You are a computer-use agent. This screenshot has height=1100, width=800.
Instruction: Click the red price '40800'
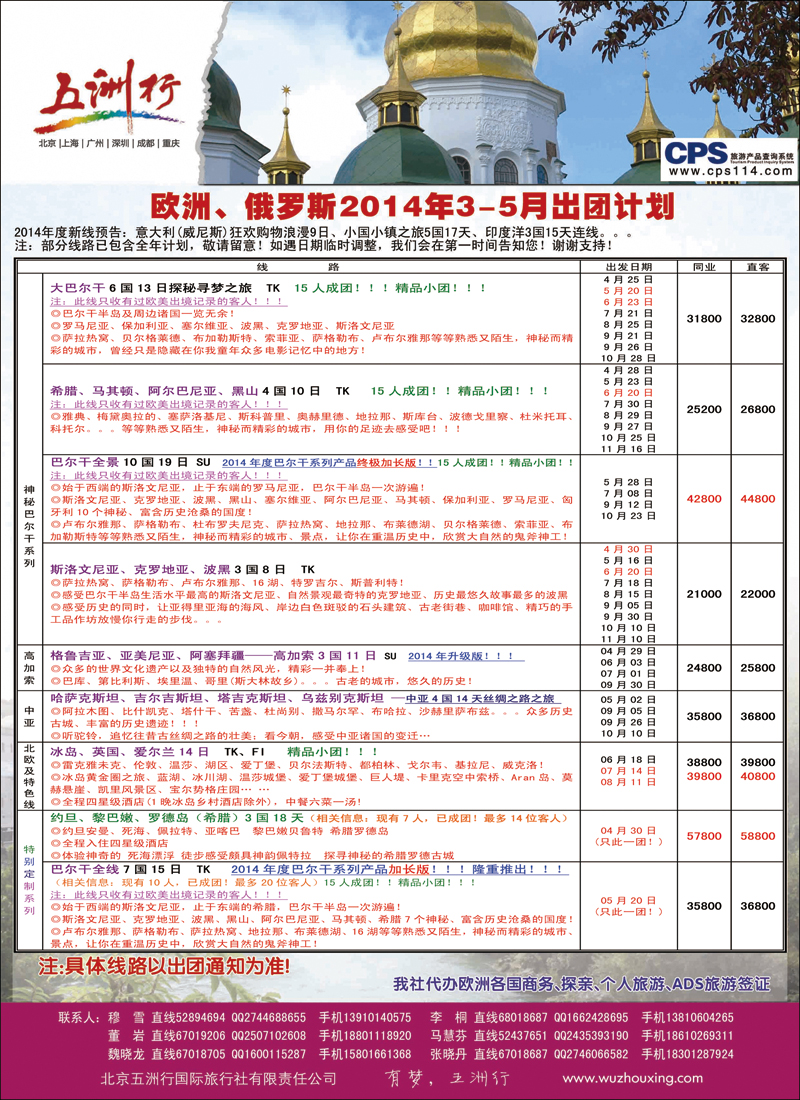coord(758,776)
